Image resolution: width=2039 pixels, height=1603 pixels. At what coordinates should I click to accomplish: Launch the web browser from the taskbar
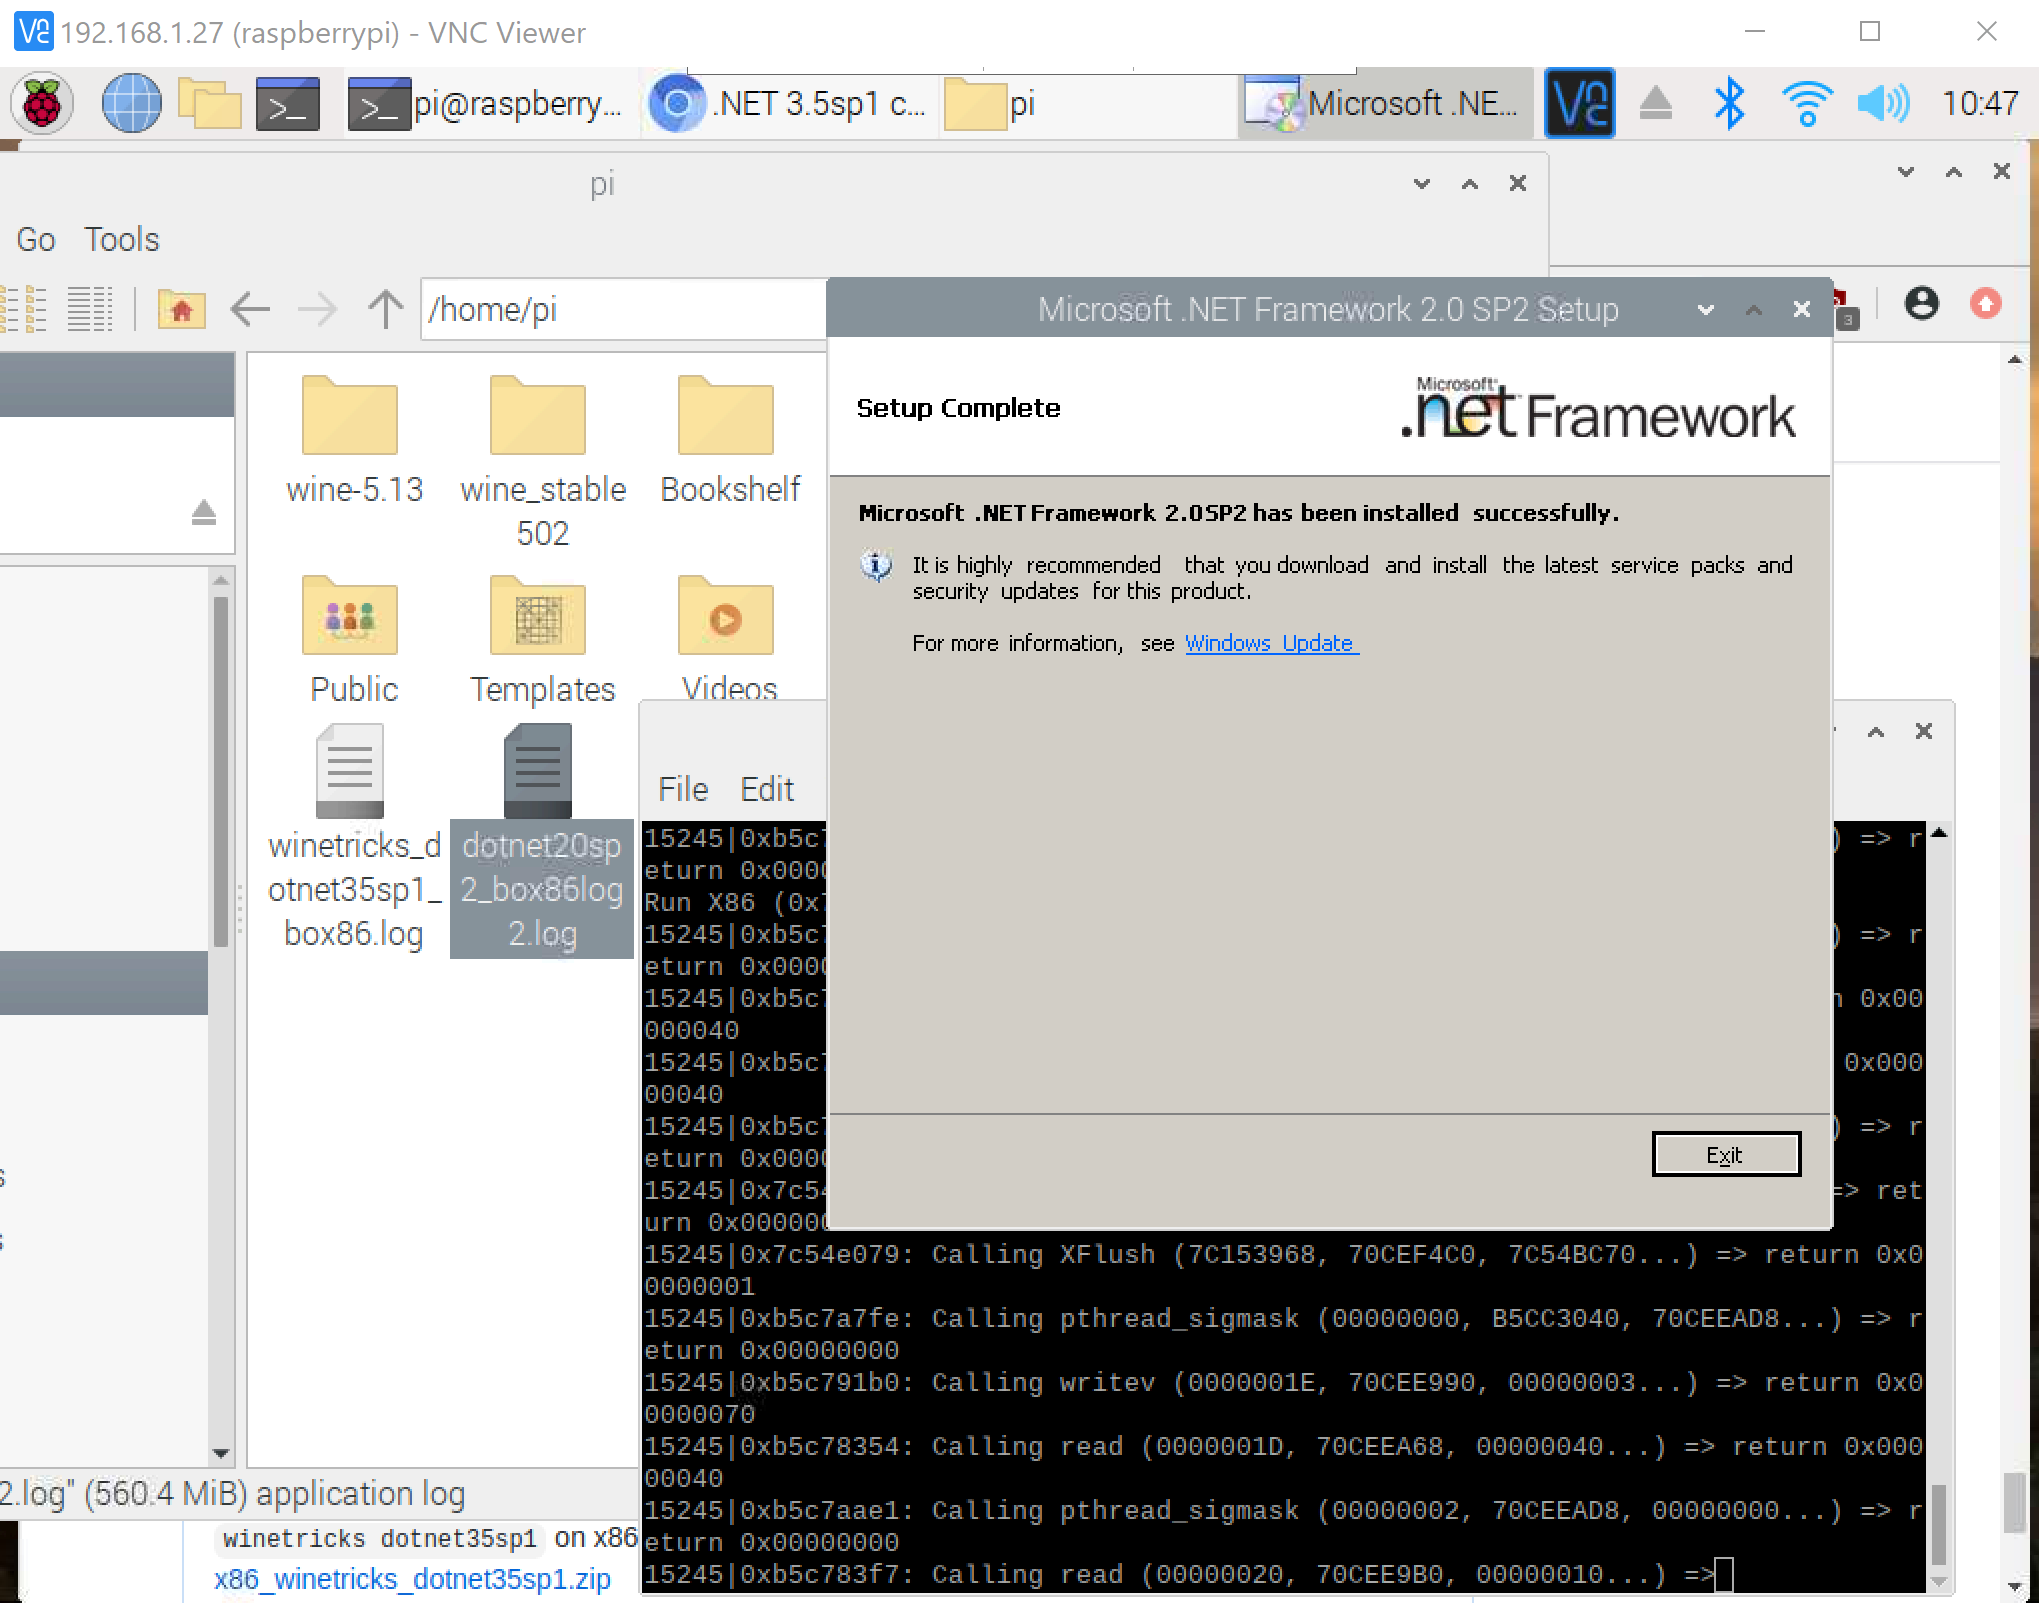click(131, 103)
